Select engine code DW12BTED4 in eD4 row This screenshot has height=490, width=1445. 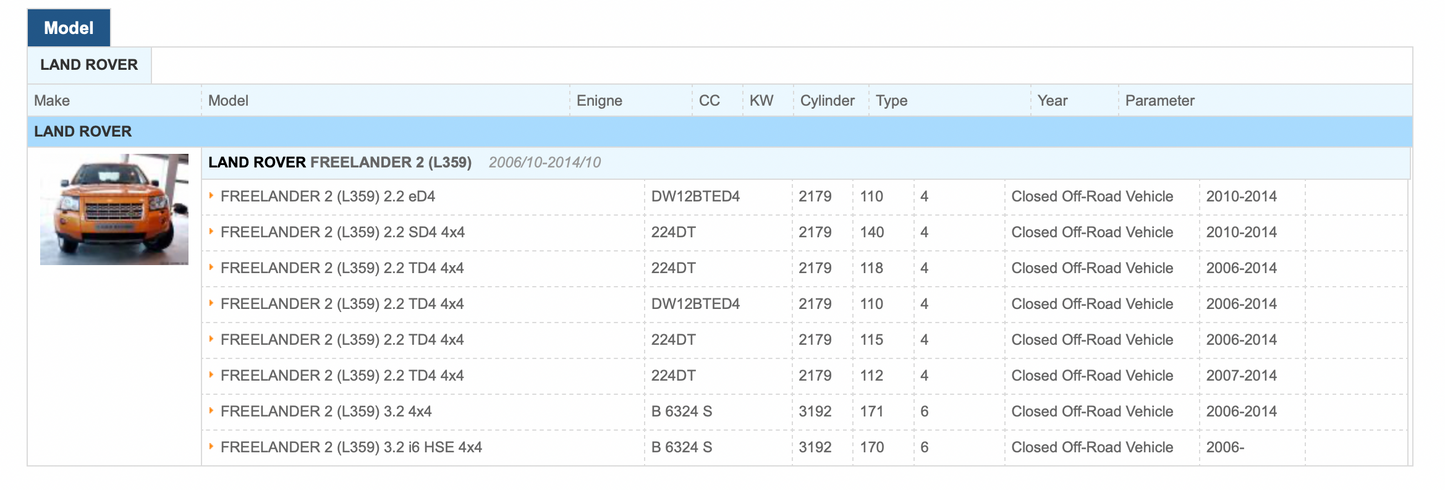point(696,196)
